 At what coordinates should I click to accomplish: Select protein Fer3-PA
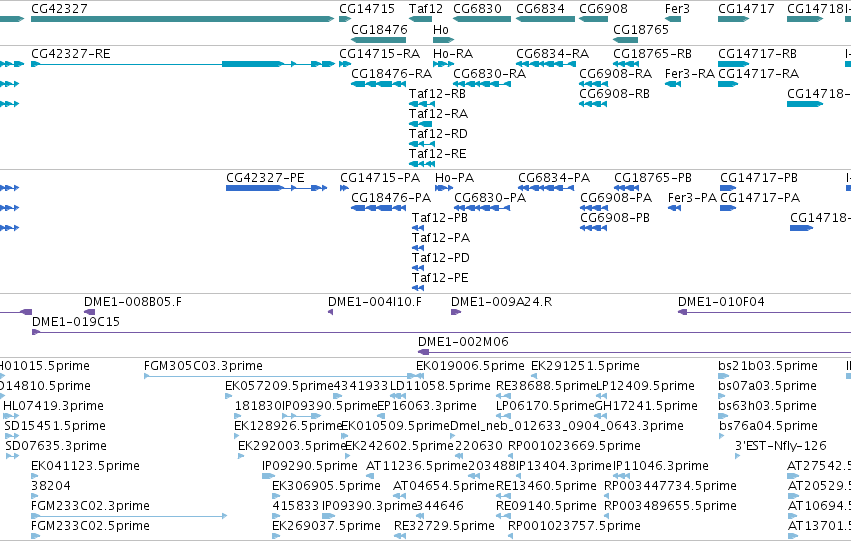(x=692, y=198)
